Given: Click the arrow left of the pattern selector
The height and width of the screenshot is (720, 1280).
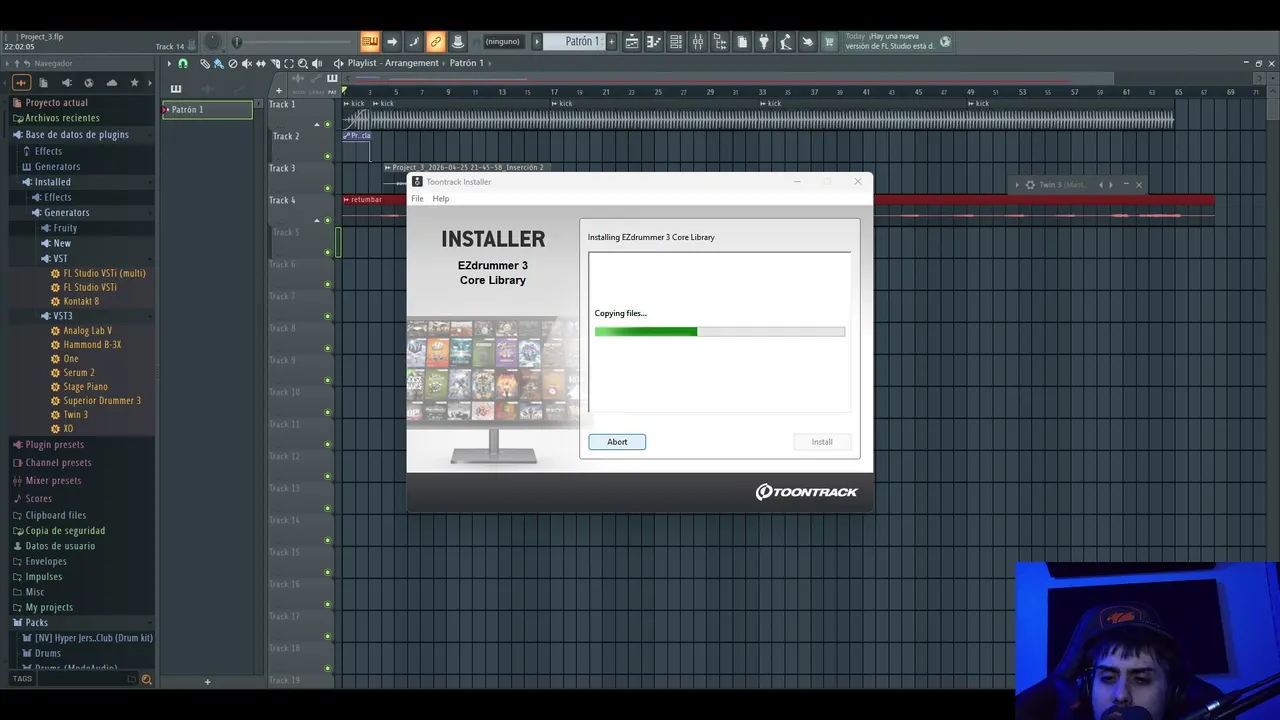Looking at the screenshot, I should pos(536,42).
